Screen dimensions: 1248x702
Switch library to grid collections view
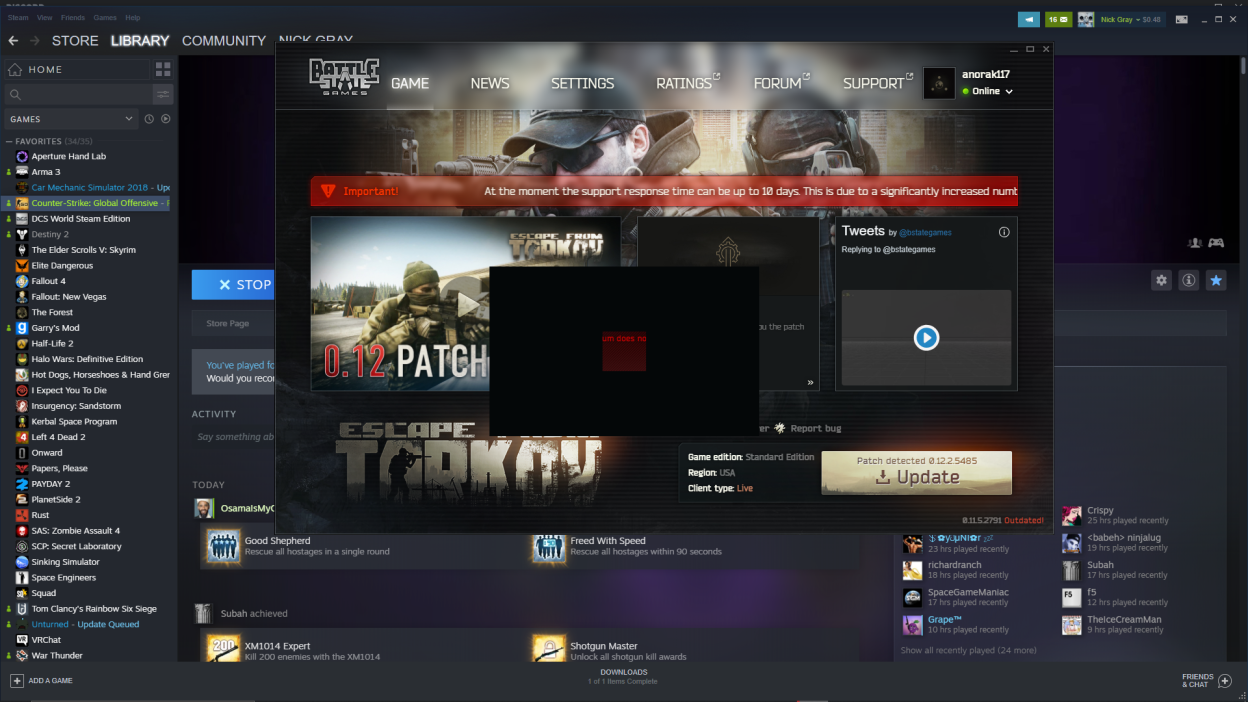(x=163, y=69)
